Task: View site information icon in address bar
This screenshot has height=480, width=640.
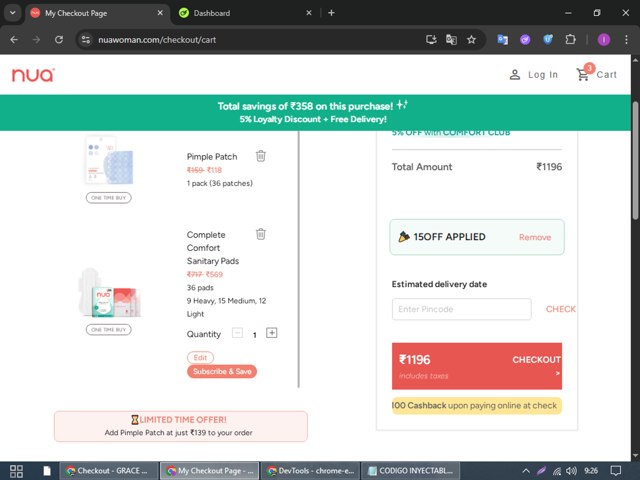Action: (x=86, y=40)
